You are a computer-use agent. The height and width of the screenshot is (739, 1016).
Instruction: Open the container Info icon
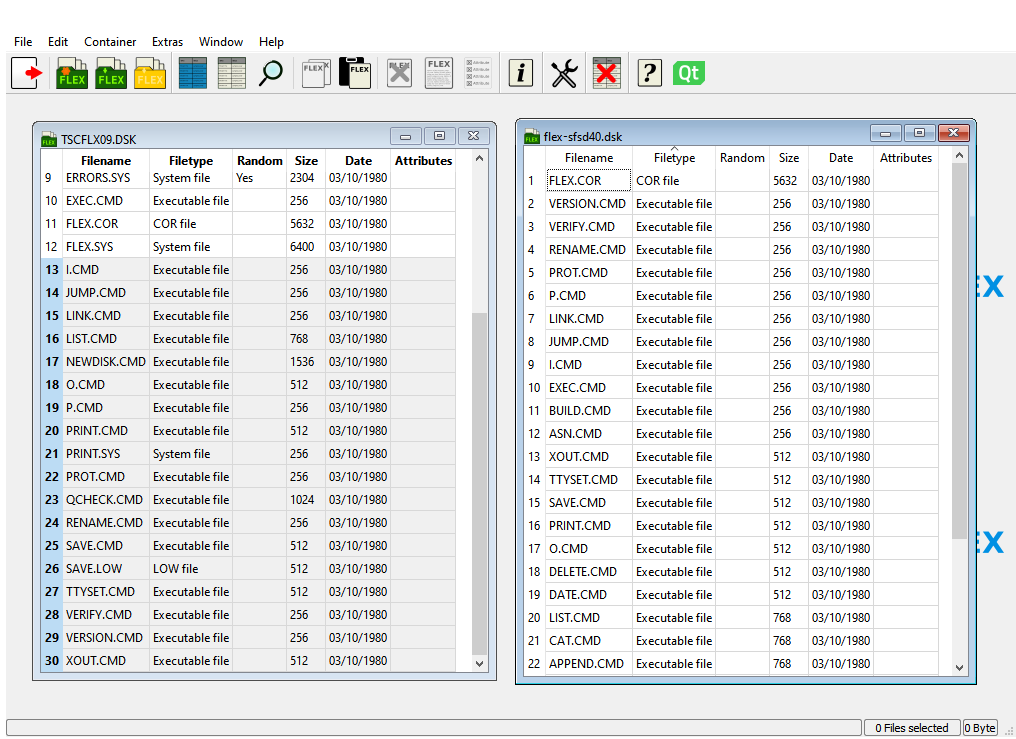[x=521, y=73]
